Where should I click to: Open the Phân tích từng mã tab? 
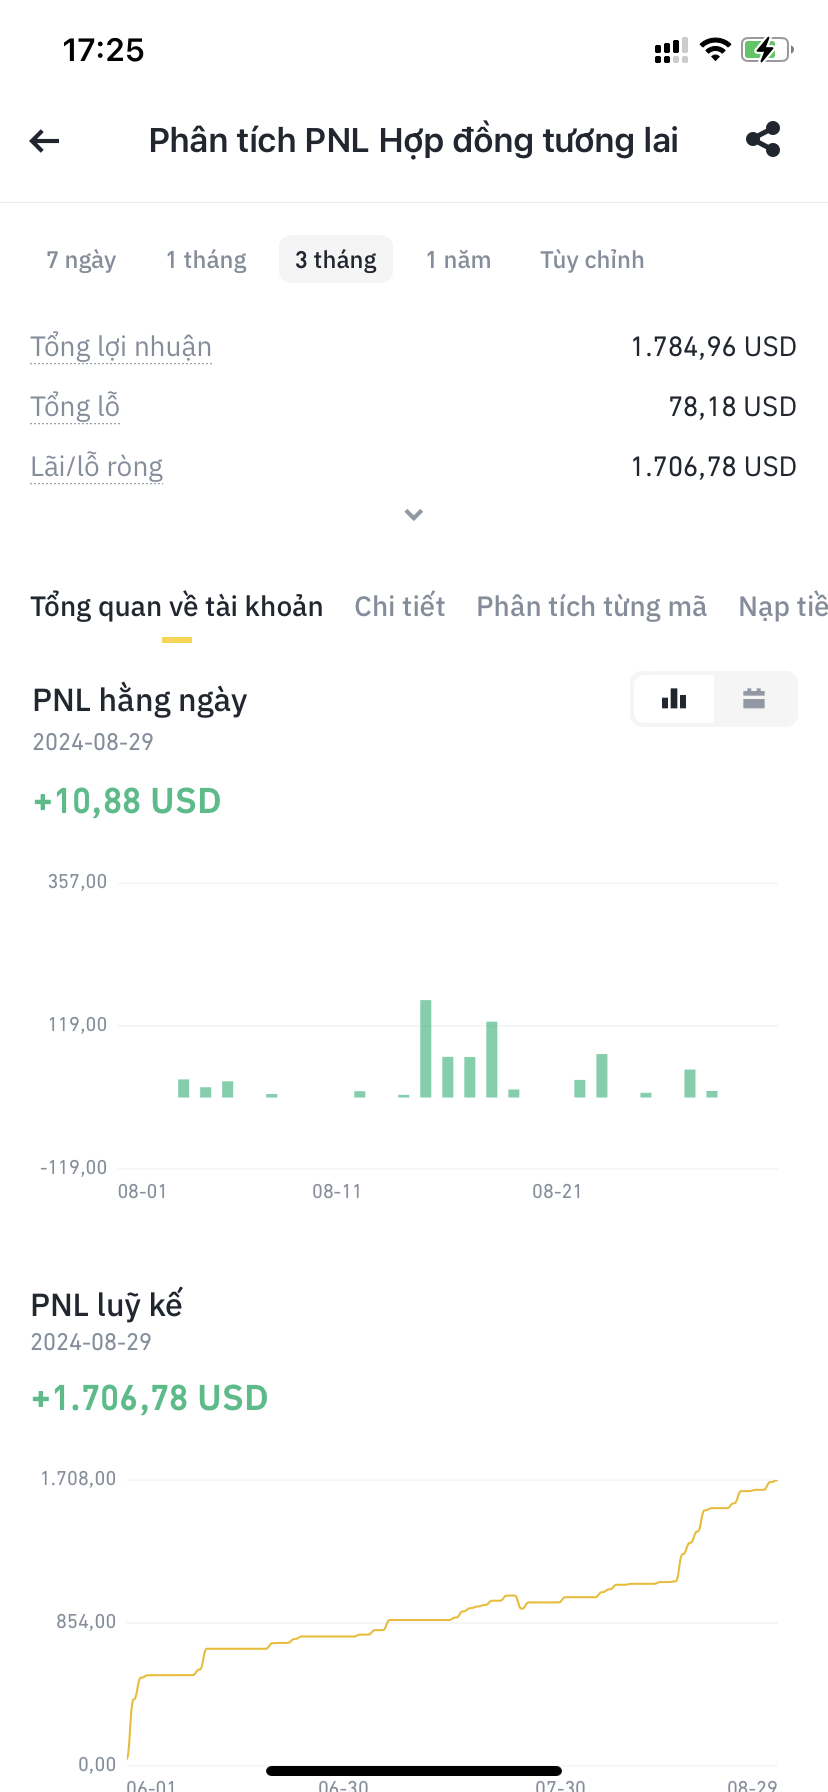click(x=591, y=607)
